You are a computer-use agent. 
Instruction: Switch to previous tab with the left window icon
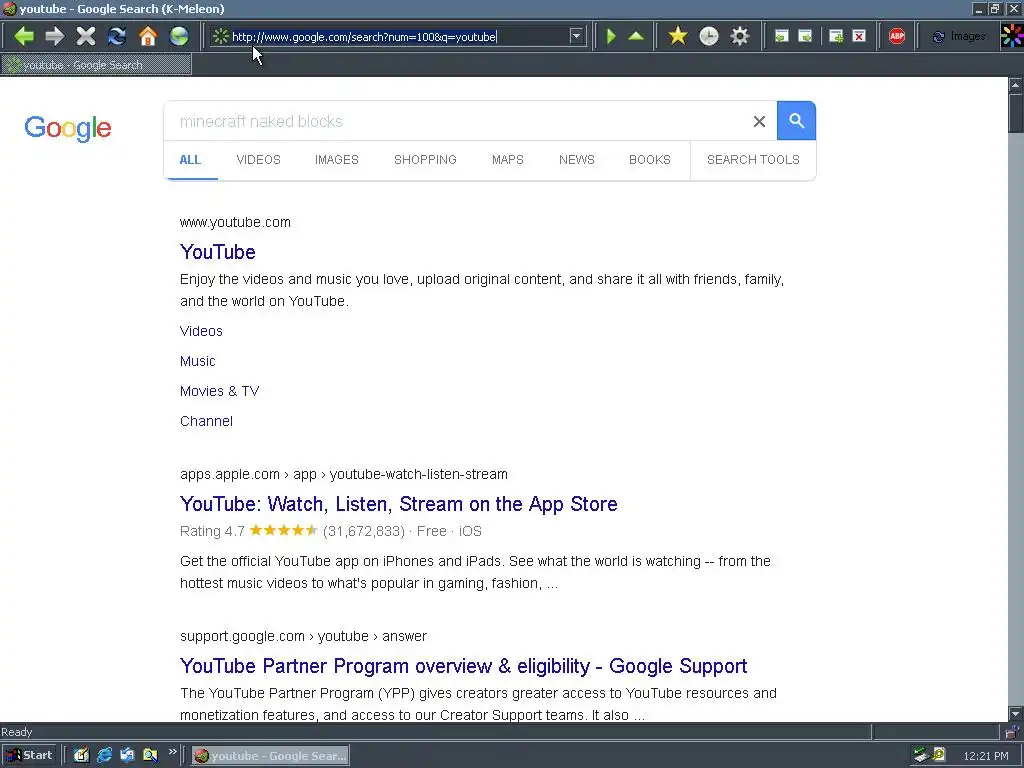click(x=781, y=36)
